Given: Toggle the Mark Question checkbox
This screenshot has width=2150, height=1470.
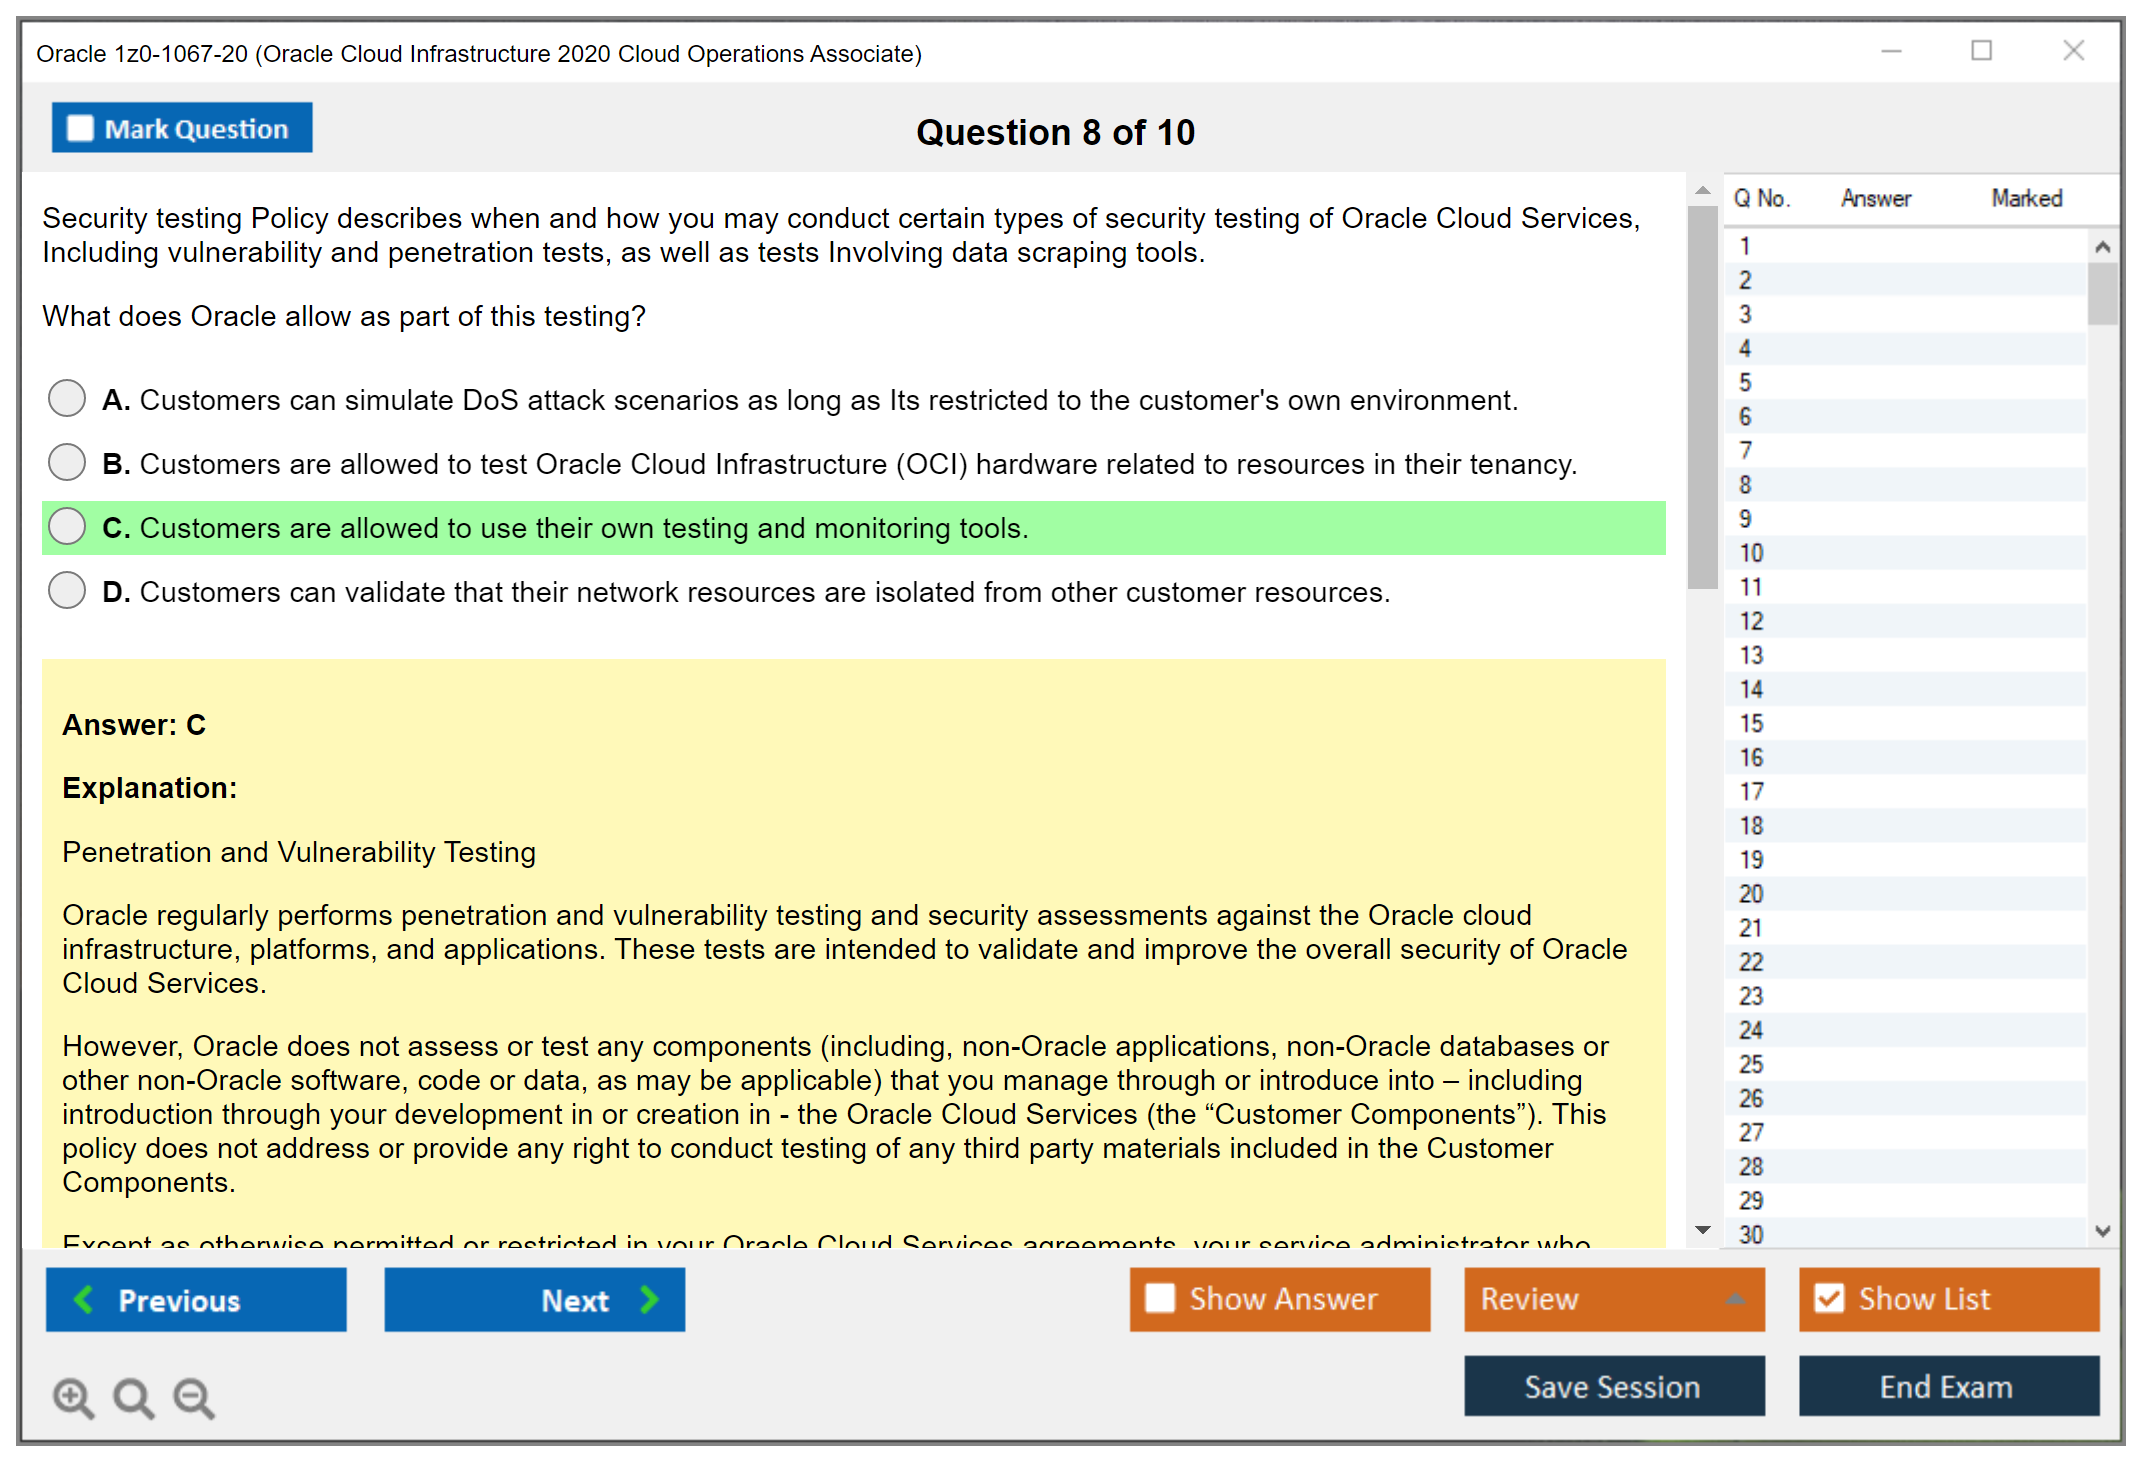Looking at the screenshot, I should [80, 128].
